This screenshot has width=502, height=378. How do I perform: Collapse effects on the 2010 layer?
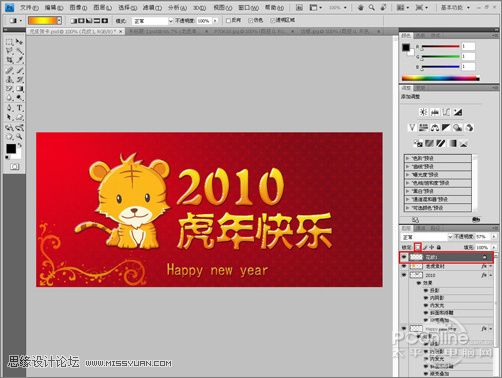491,275
